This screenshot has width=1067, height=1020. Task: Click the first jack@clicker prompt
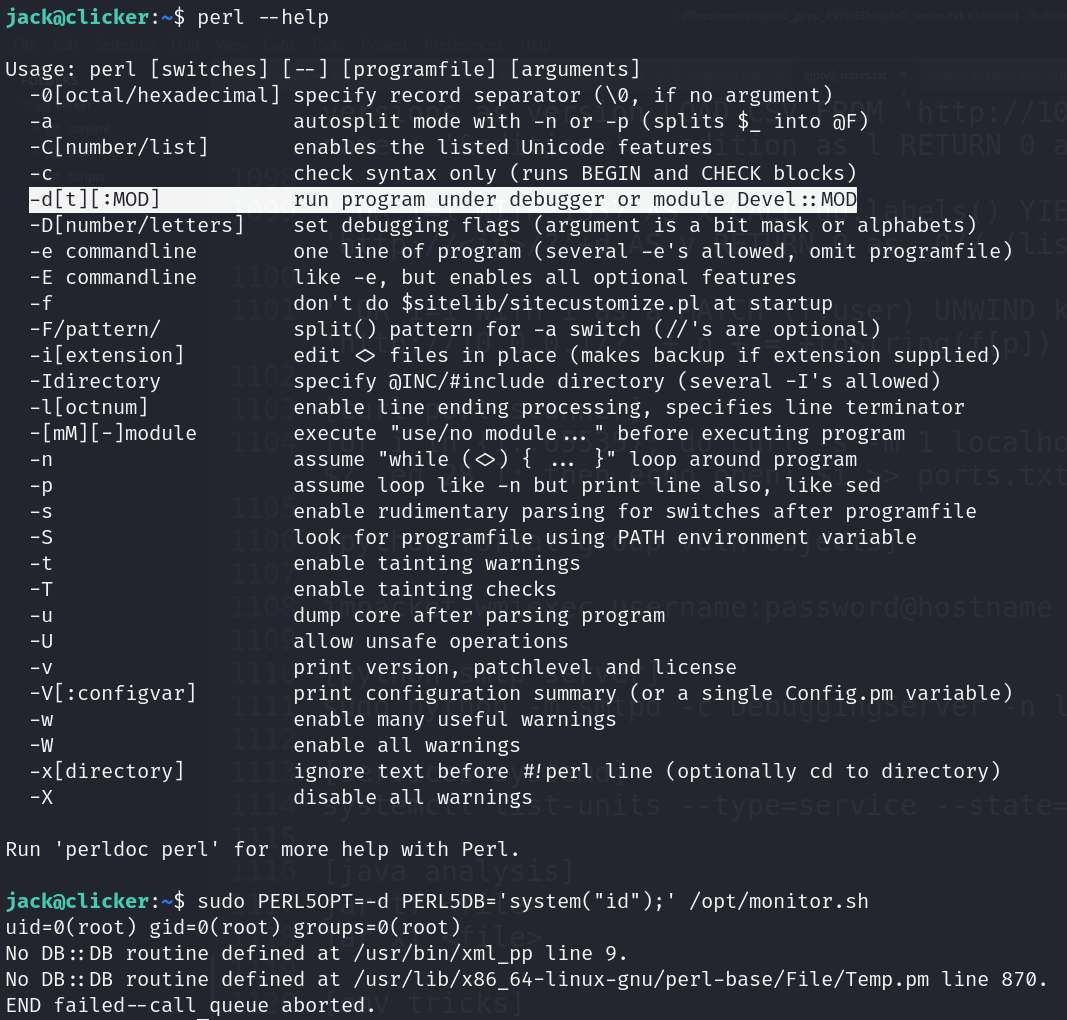pyautogui.click(x=80, y=17)
